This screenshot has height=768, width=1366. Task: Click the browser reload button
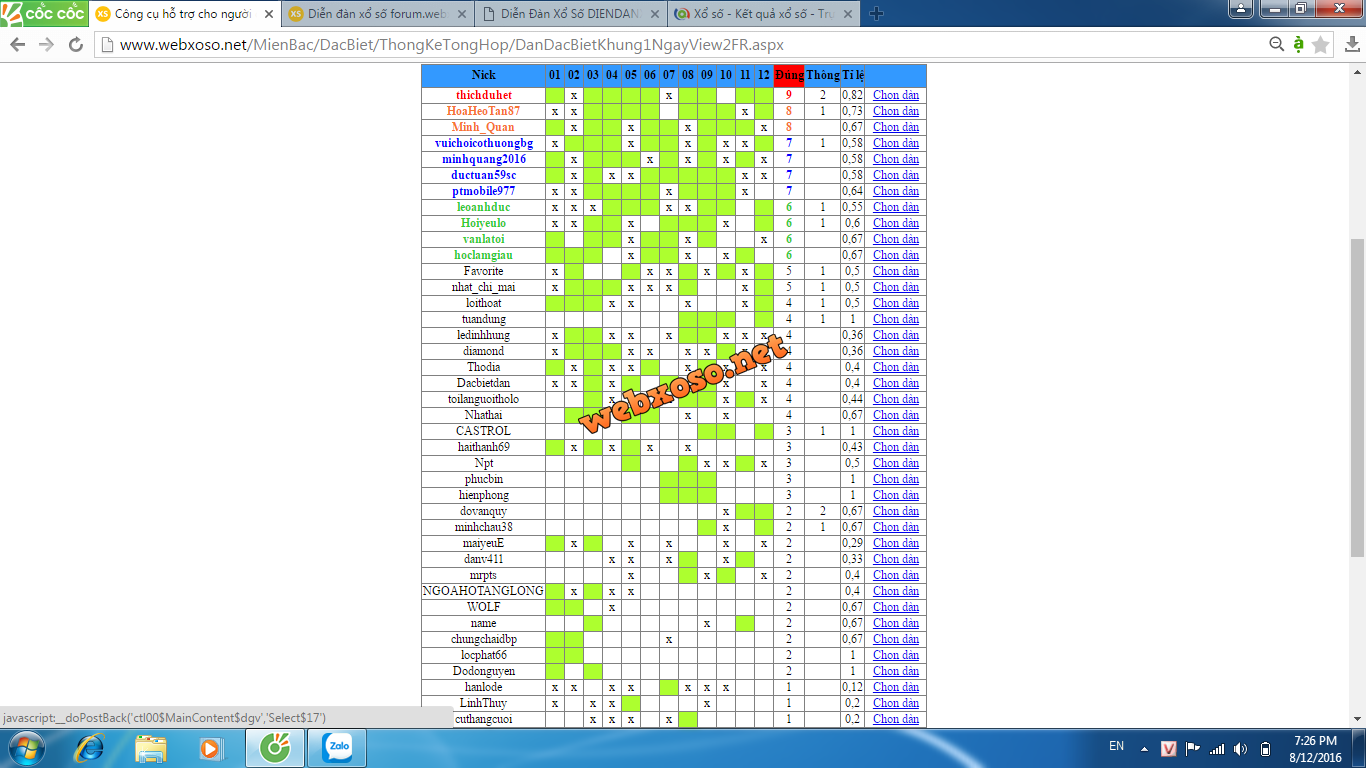coord(76,45)
